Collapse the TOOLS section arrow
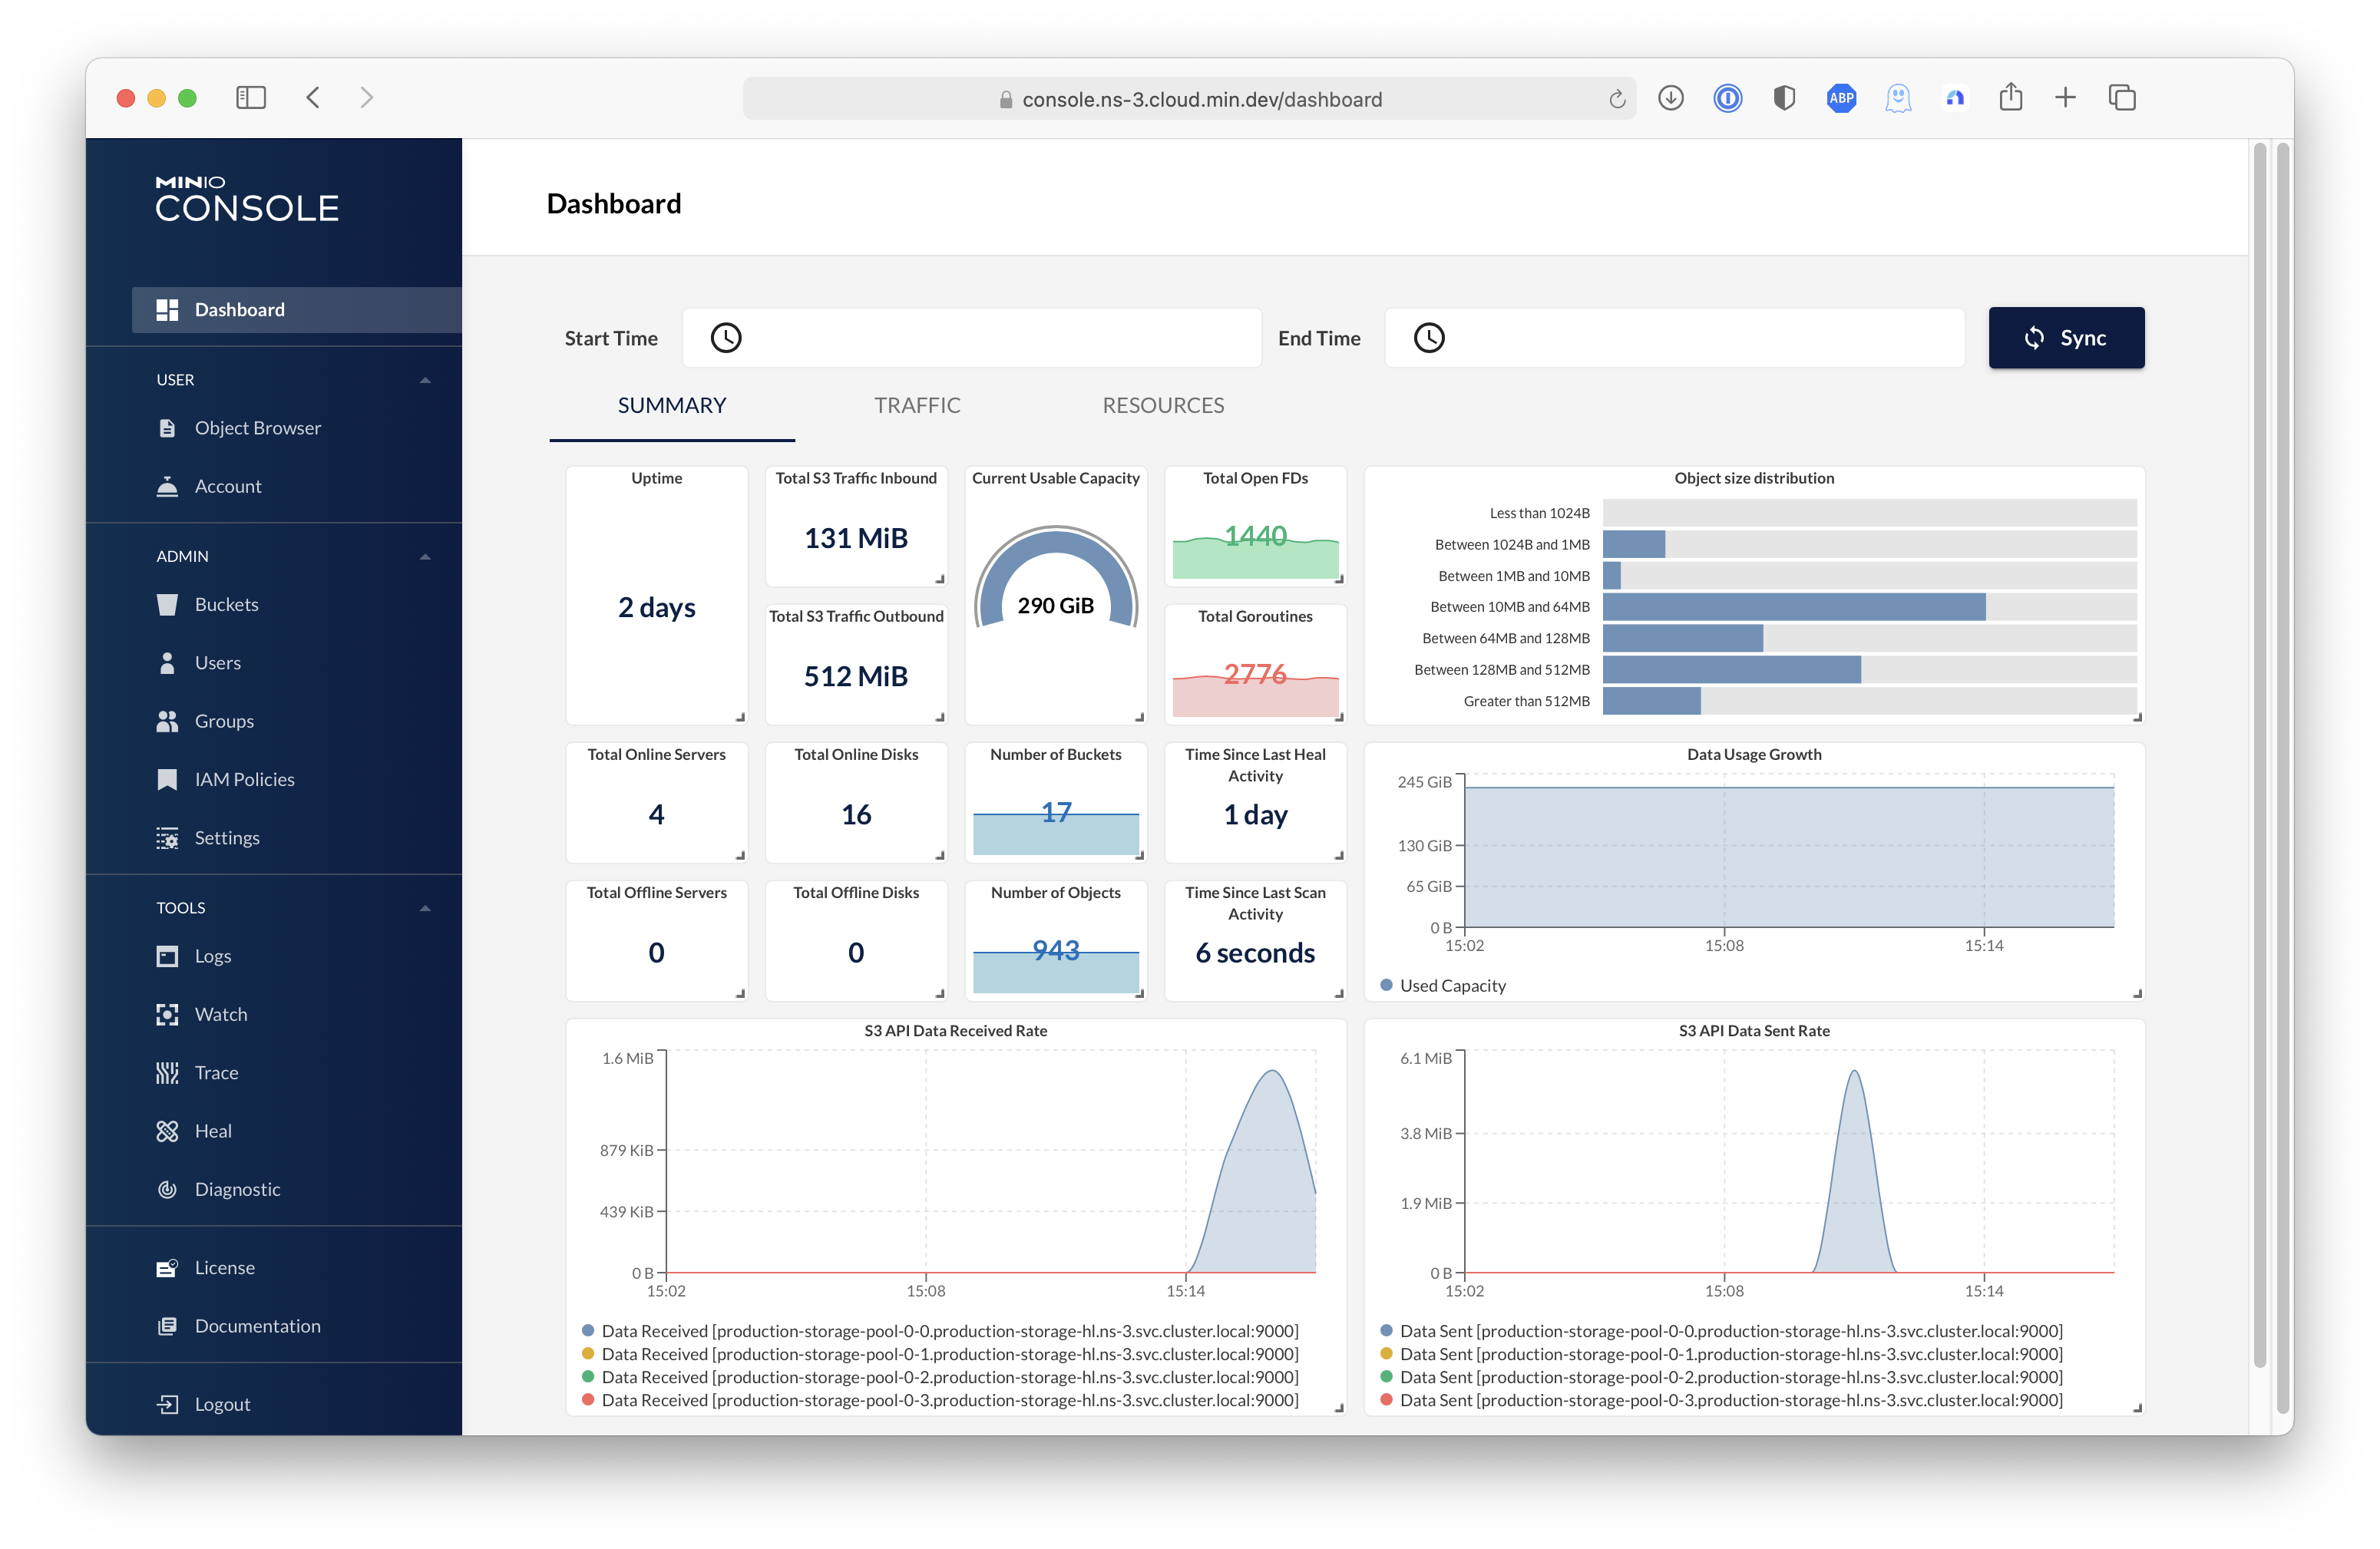Image resolution: width=2380 pixels, height=1549 pixels. [x=425, y=908]
